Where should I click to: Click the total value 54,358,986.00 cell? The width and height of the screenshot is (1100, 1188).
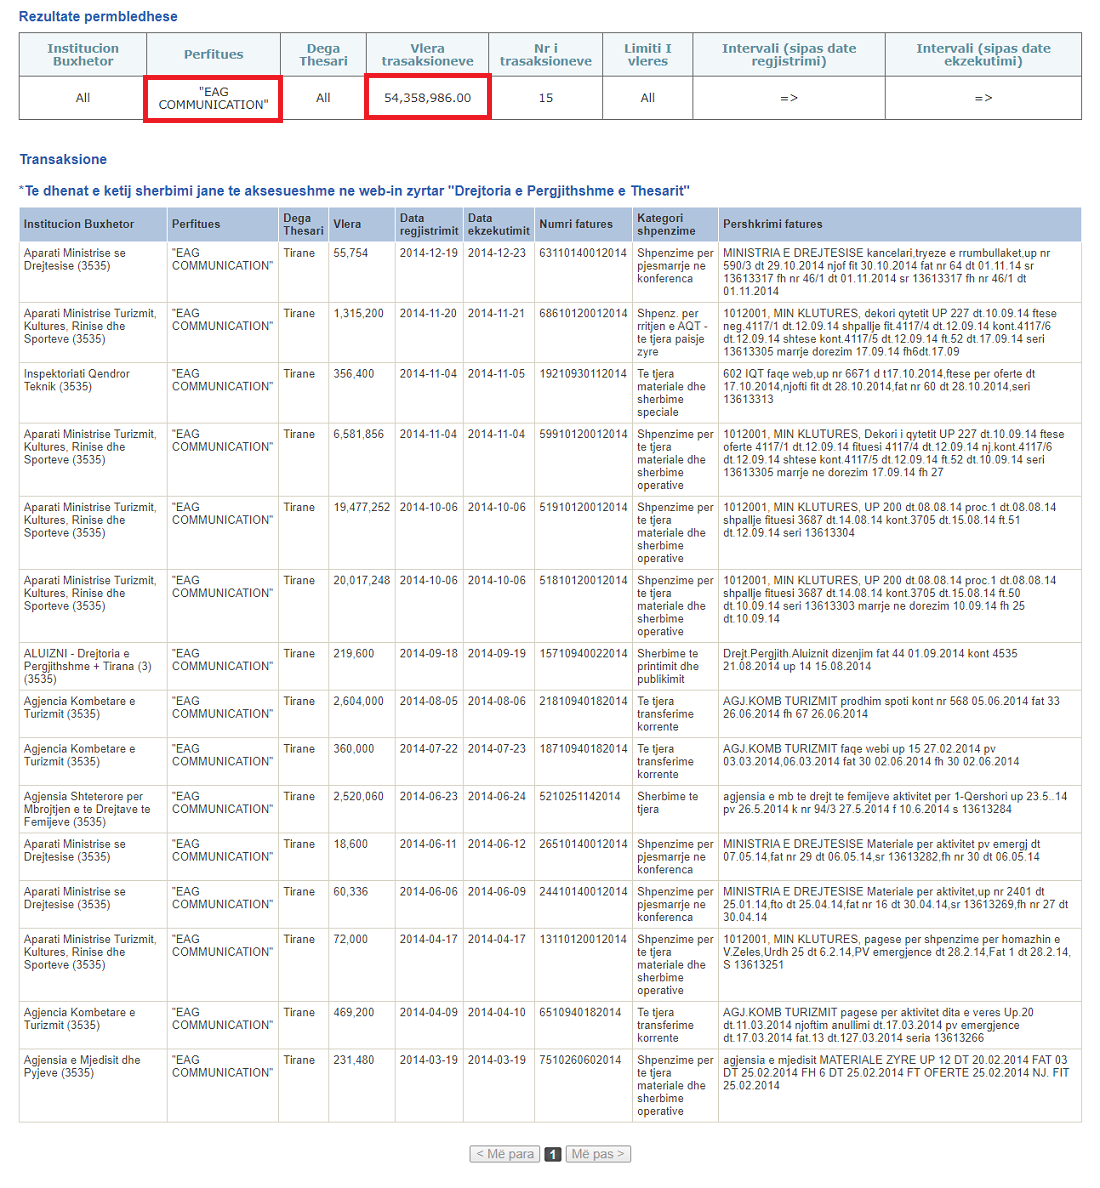pos(427,98)
